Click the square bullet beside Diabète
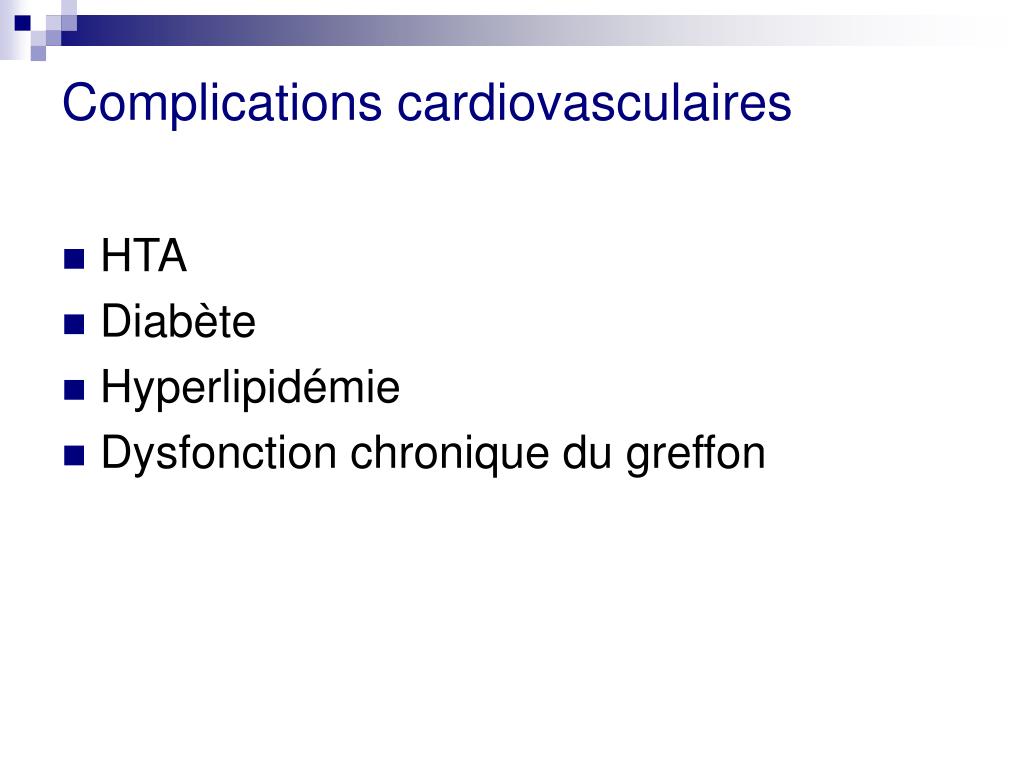 click(x=74, y=324)
